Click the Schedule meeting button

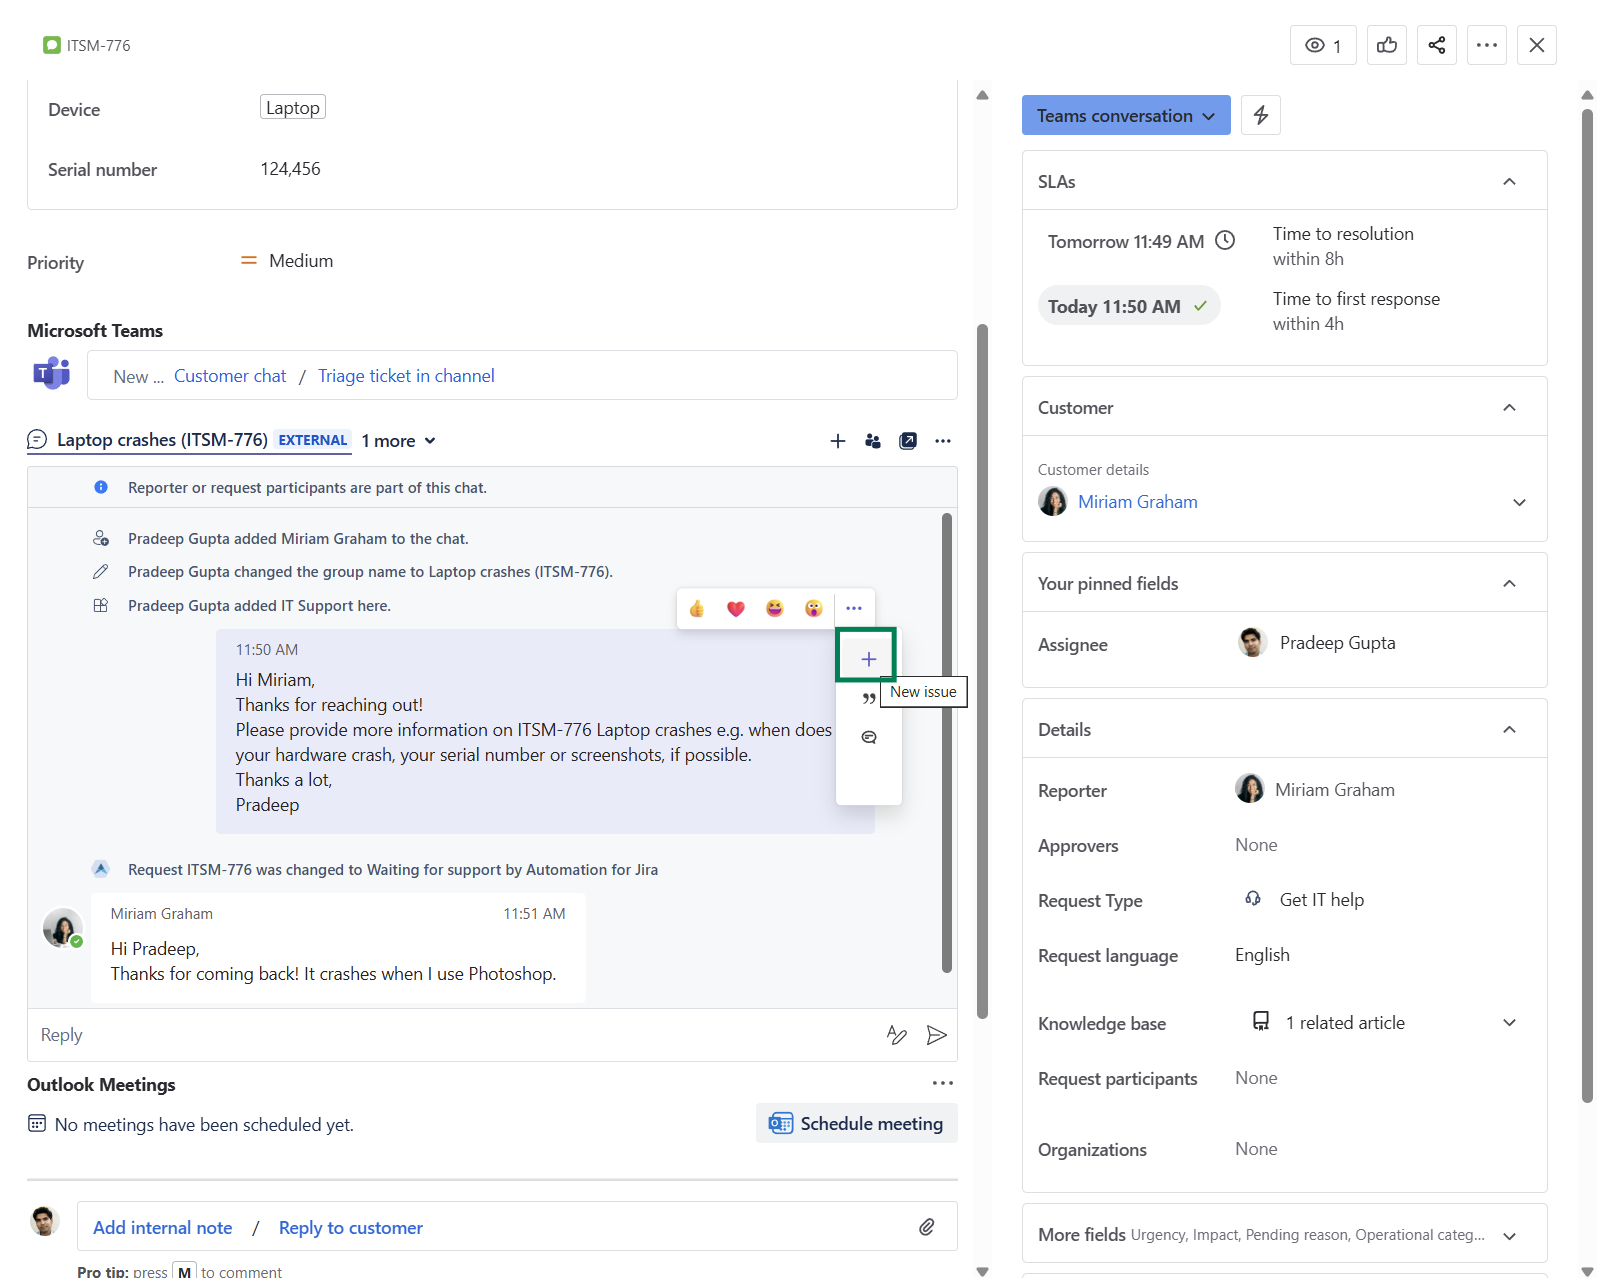856,1123
